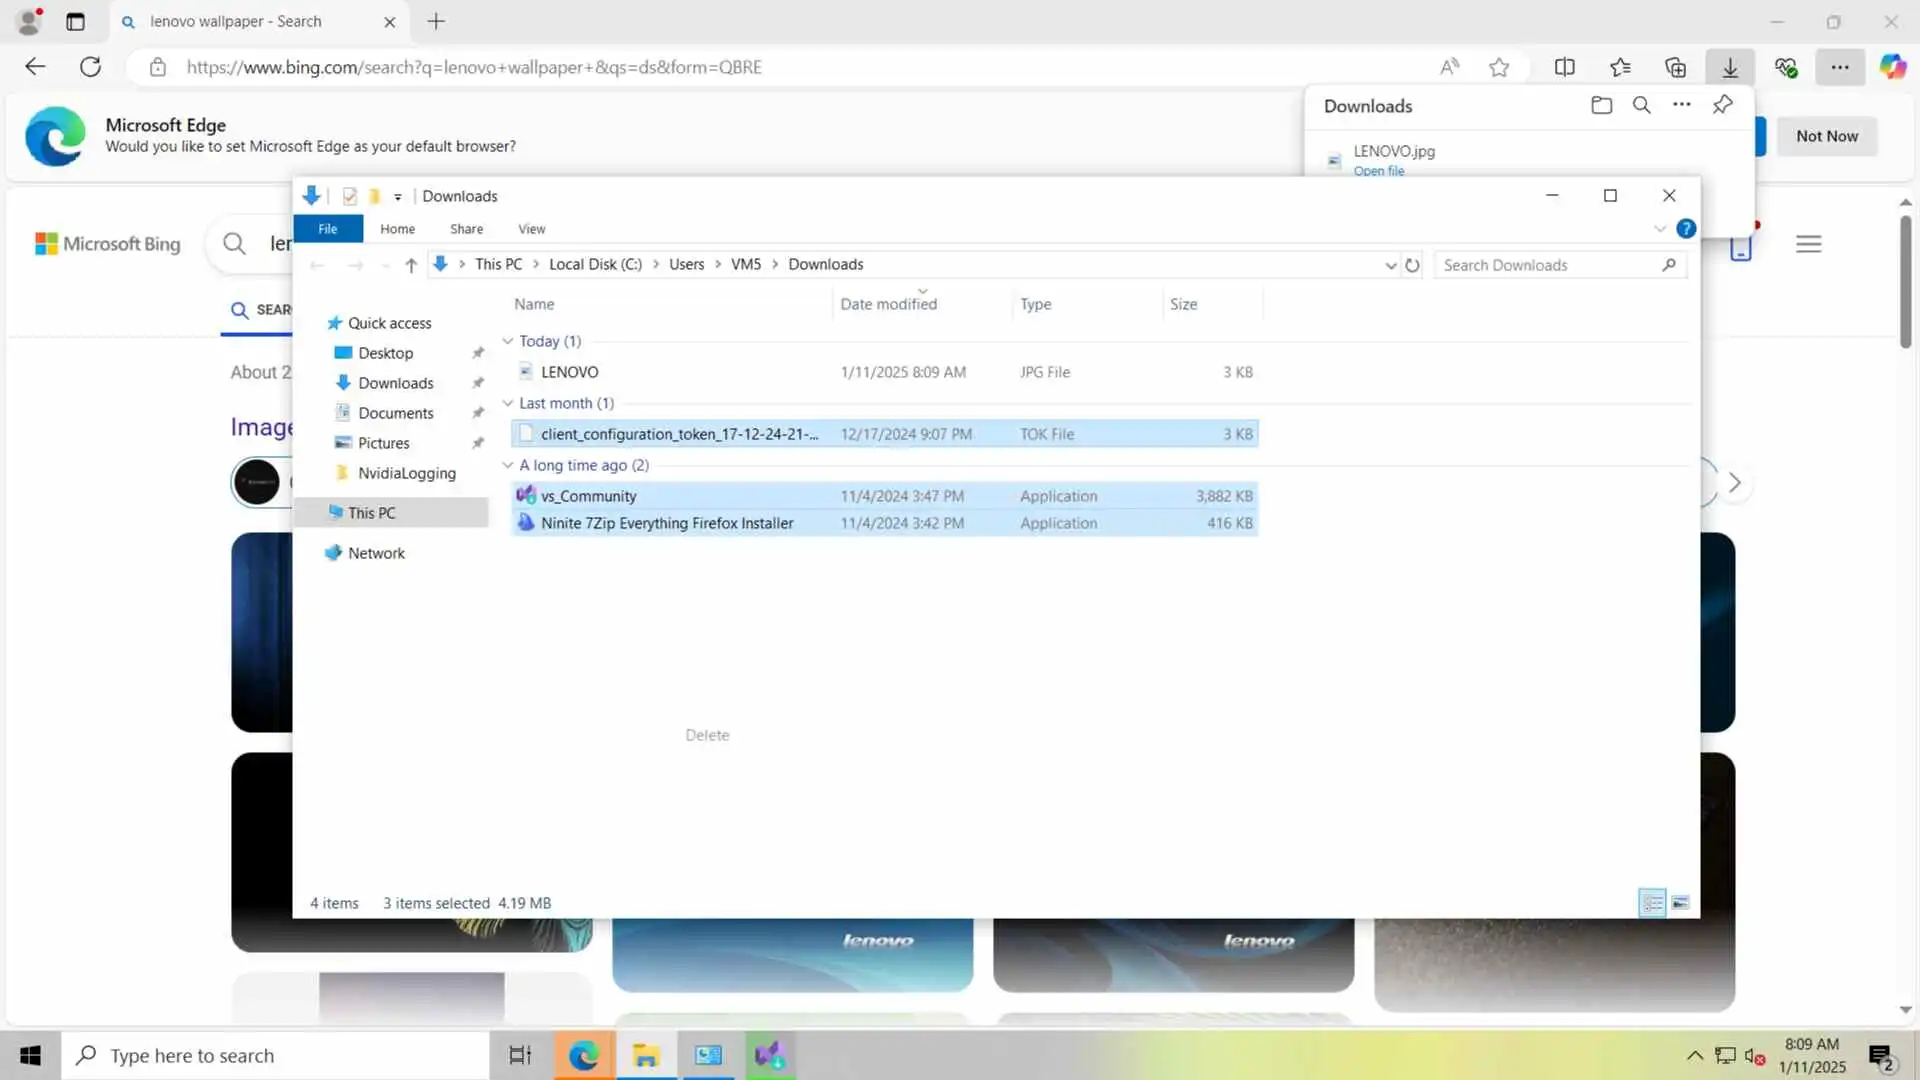
Task: Open Downloads folder icon in Edge panel
Action: tap(1601, 105)
